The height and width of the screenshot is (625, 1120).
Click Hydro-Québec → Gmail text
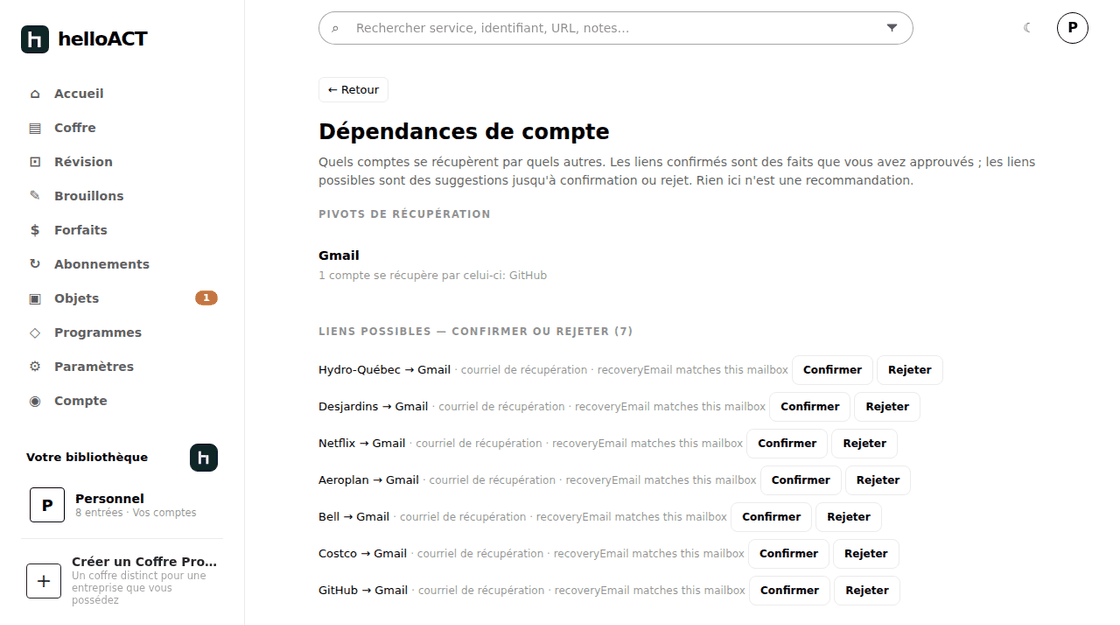coord(384,370)
